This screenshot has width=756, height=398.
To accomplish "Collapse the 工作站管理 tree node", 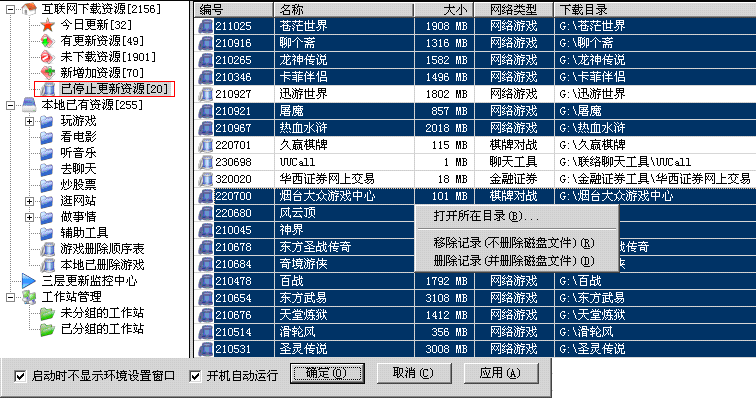I will click(11, 297).
